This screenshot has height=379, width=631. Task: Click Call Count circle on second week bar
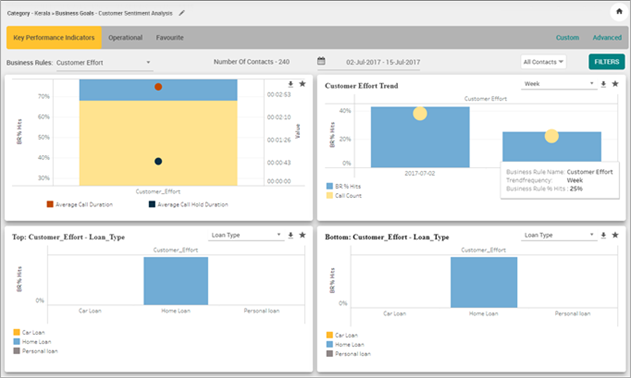(552, 136)
